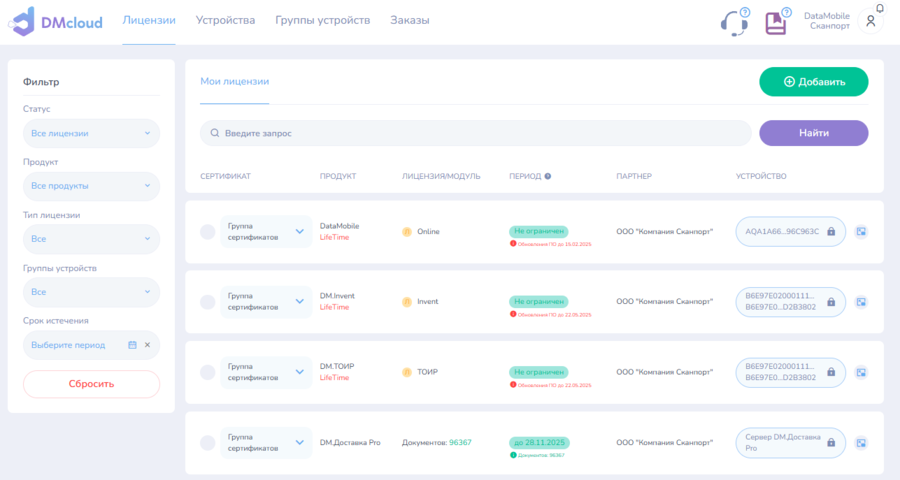This screenshot has height=480, width=900.
Task: Open the headset support icon
Action: click(x=734, y=24)
